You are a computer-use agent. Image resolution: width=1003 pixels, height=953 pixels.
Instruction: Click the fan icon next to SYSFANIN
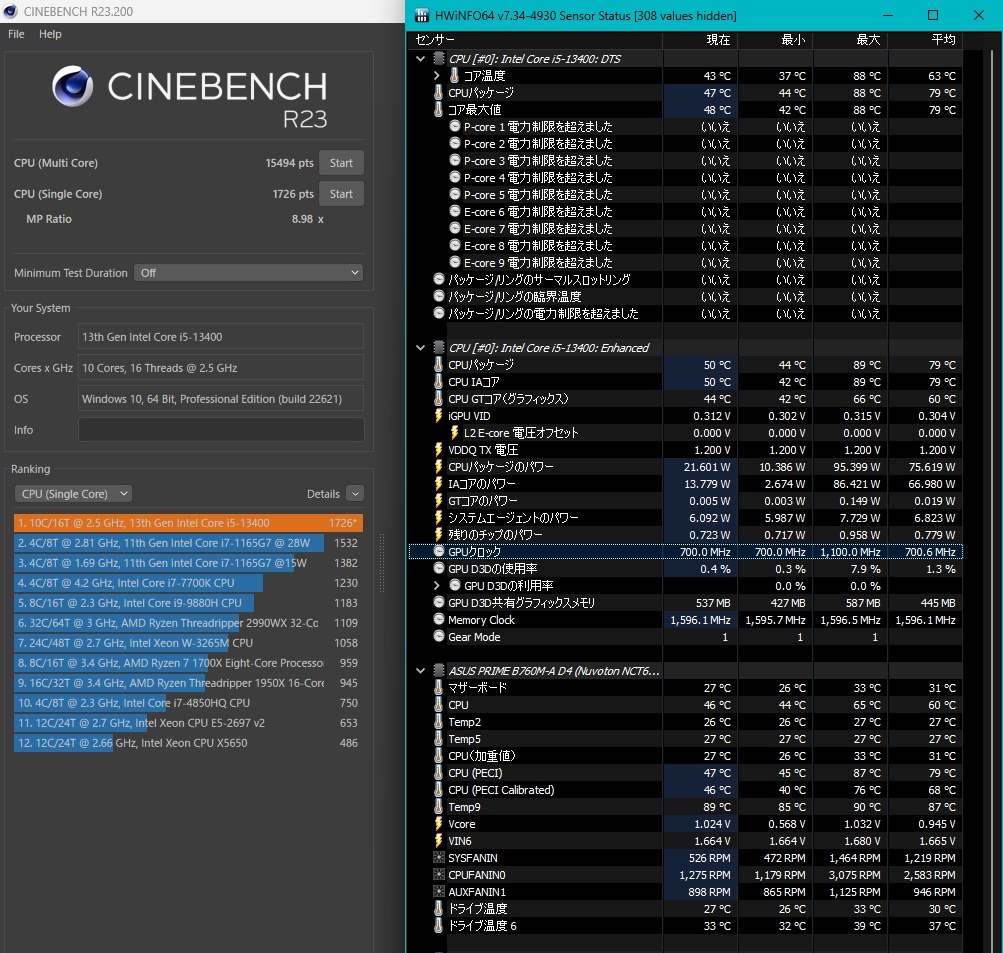point(438,858)
